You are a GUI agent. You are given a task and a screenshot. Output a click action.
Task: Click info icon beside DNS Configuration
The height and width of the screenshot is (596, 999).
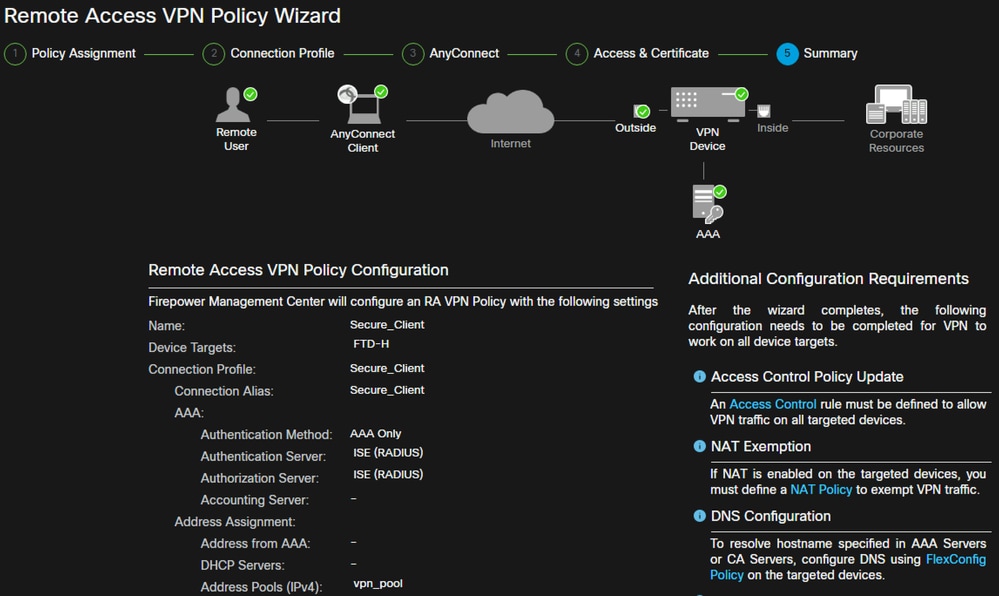pyautogui.click(x=700, y=516)
